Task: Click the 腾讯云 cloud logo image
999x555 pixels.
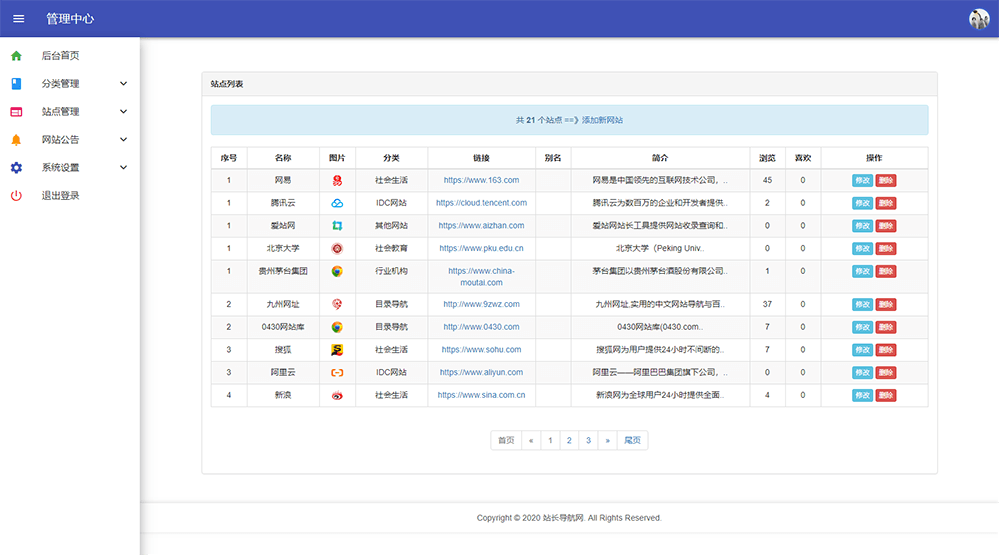Action: [x=337, y=203]
